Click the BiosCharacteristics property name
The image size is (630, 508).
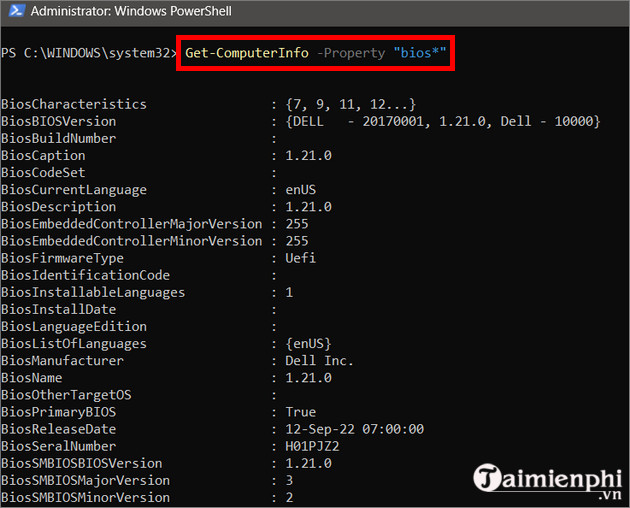(x=74, y=104)
